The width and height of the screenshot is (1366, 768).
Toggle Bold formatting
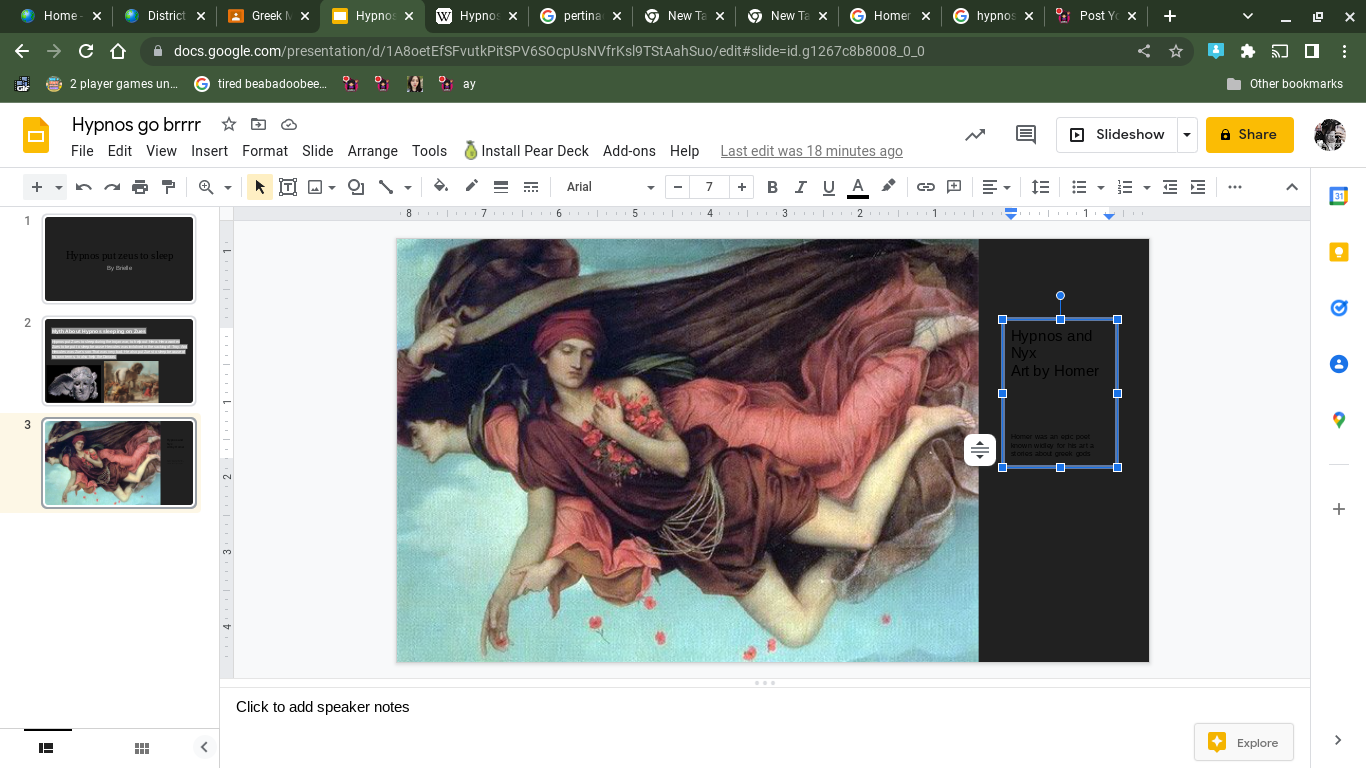point(772,187)
